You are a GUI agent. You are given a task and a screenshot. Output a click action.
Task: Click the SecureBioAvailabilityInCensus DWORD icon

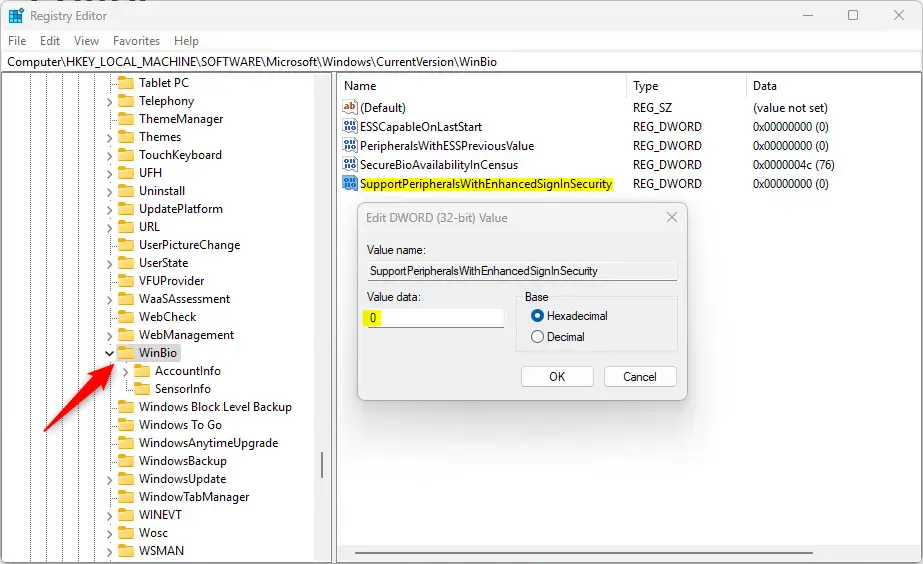pos(350,164)
